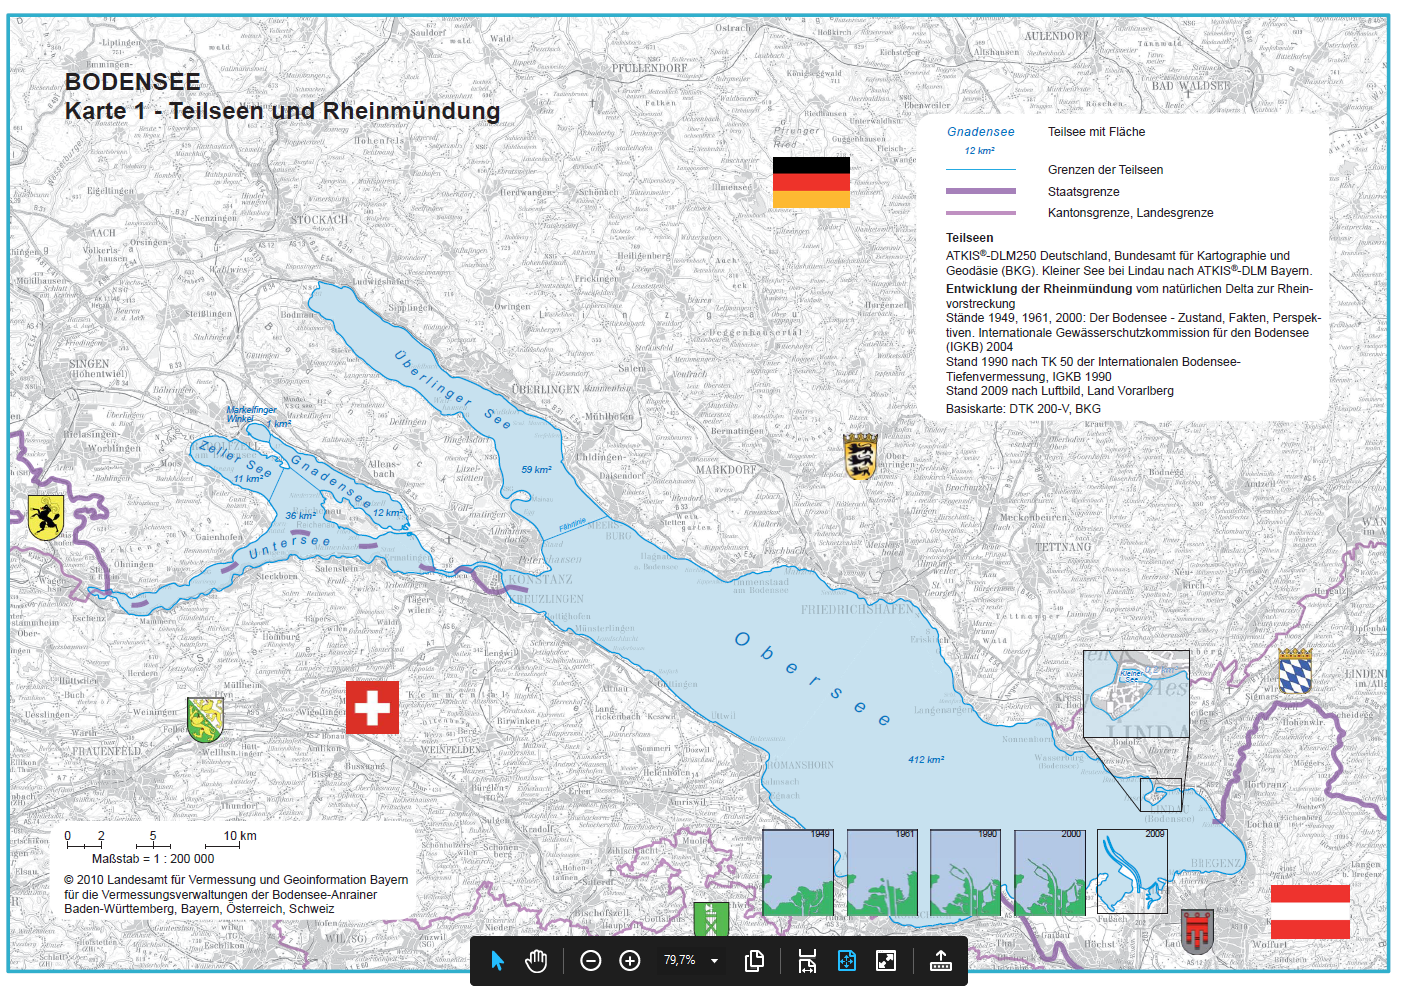Viewport: 1410px width, 996px height.
Task: Select the arrow selection tool
Action: [x=497, y=960]
